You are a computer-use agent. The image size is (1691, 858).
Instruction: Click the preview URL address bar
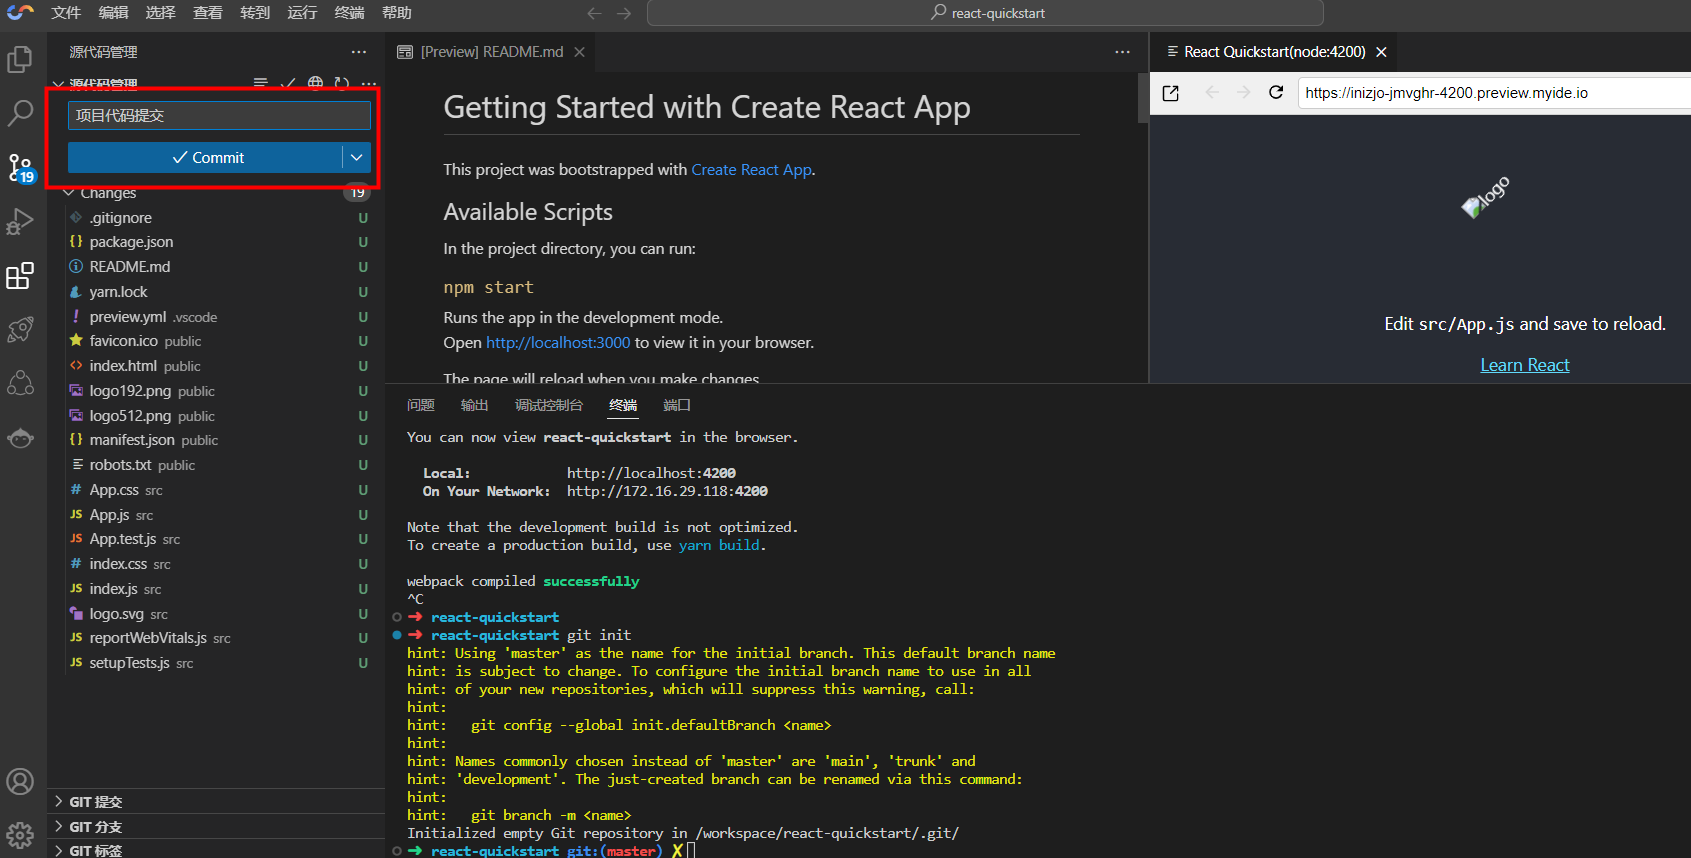[1494, 93]
